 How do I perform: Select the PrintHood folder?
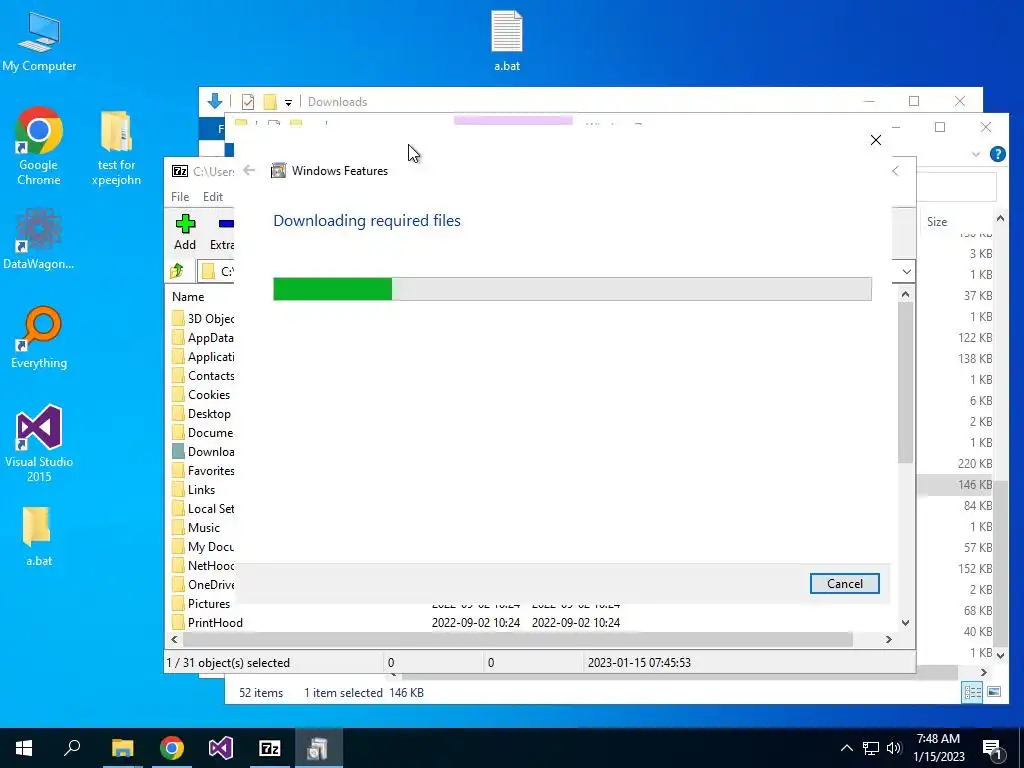(x=207, y=622)
